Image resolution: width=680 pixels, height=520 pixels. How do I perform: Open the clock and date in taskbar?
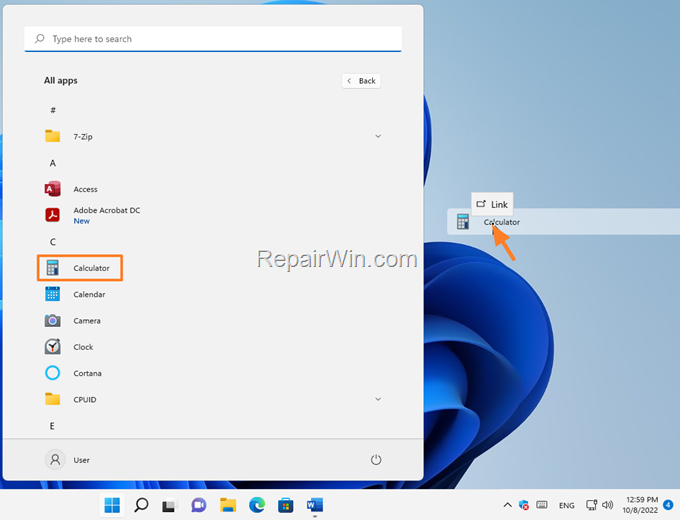[x=641, y=505]
